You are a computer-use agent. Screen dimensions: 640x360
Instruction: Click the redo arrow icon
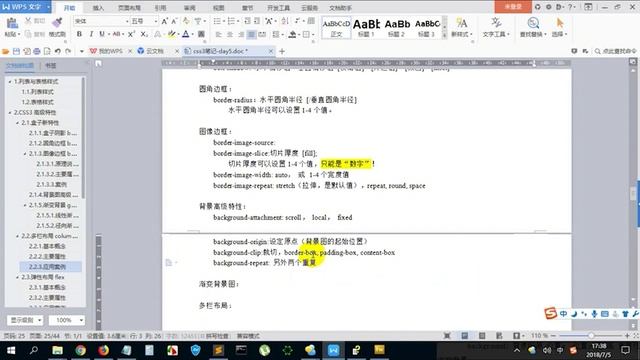pyautogui.click(x=68, y=51)
